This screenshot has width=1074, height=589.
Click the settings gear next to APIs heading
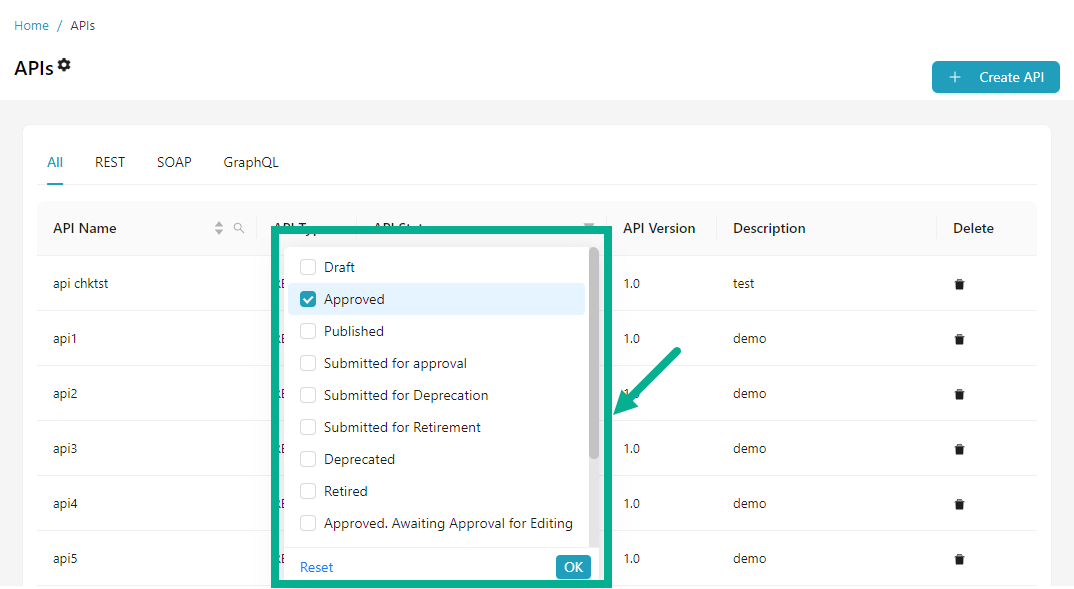64,65
